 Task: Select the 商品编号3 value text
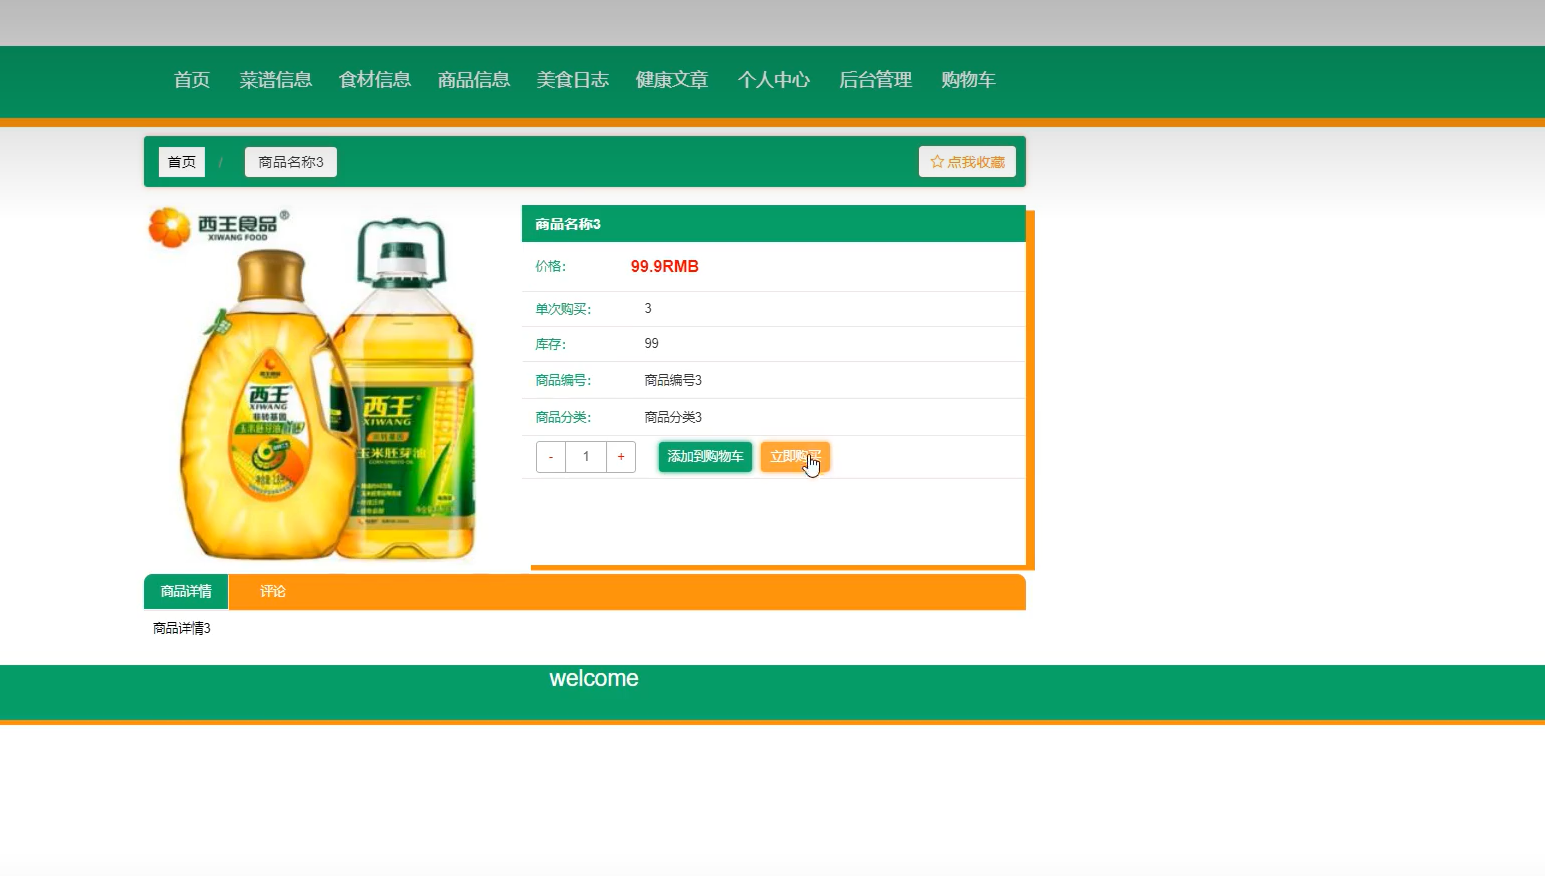(x=673, y=380)
